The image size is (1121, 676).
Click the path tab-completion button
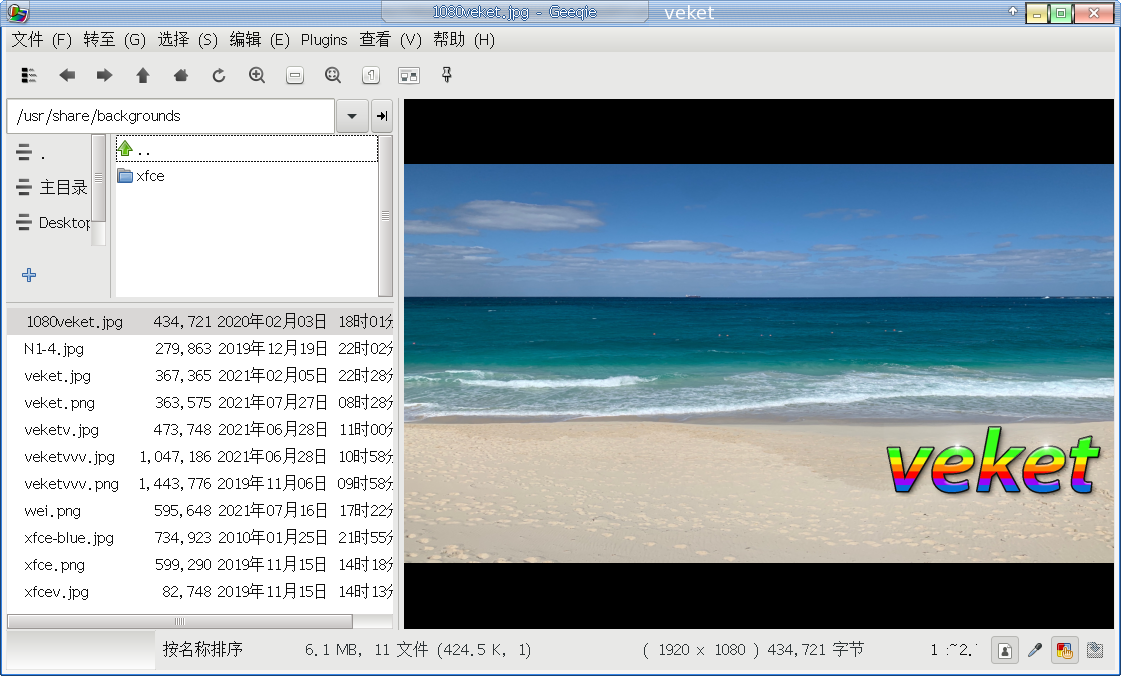click(382, 116)
